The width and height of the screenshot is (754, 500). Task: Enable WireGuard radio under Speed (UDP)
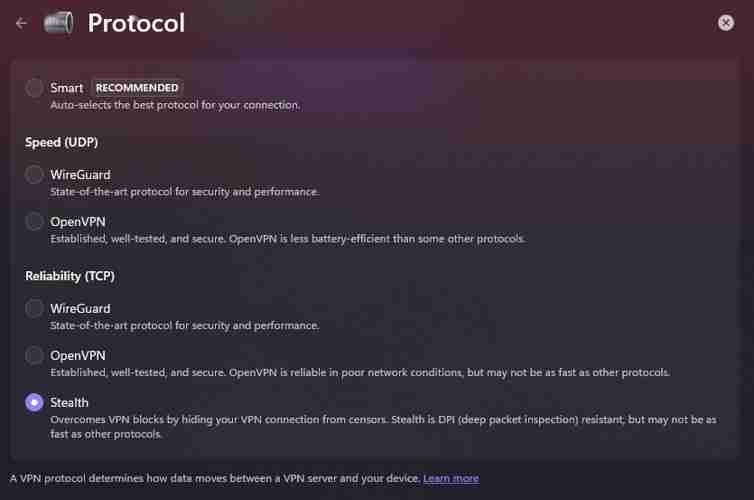point(34,175)
